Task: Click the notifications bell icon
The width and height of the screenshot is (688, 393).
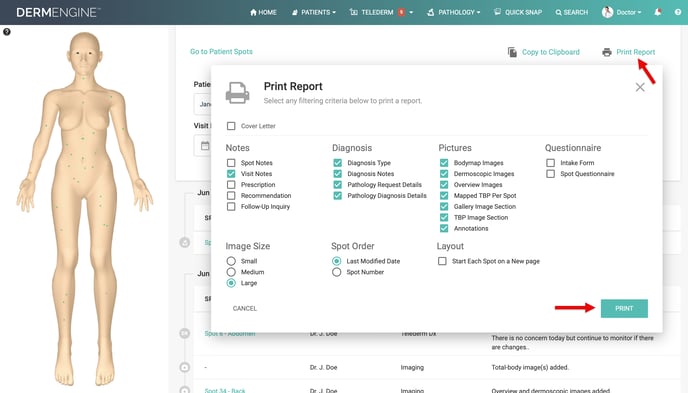Action: pos(657,12)
